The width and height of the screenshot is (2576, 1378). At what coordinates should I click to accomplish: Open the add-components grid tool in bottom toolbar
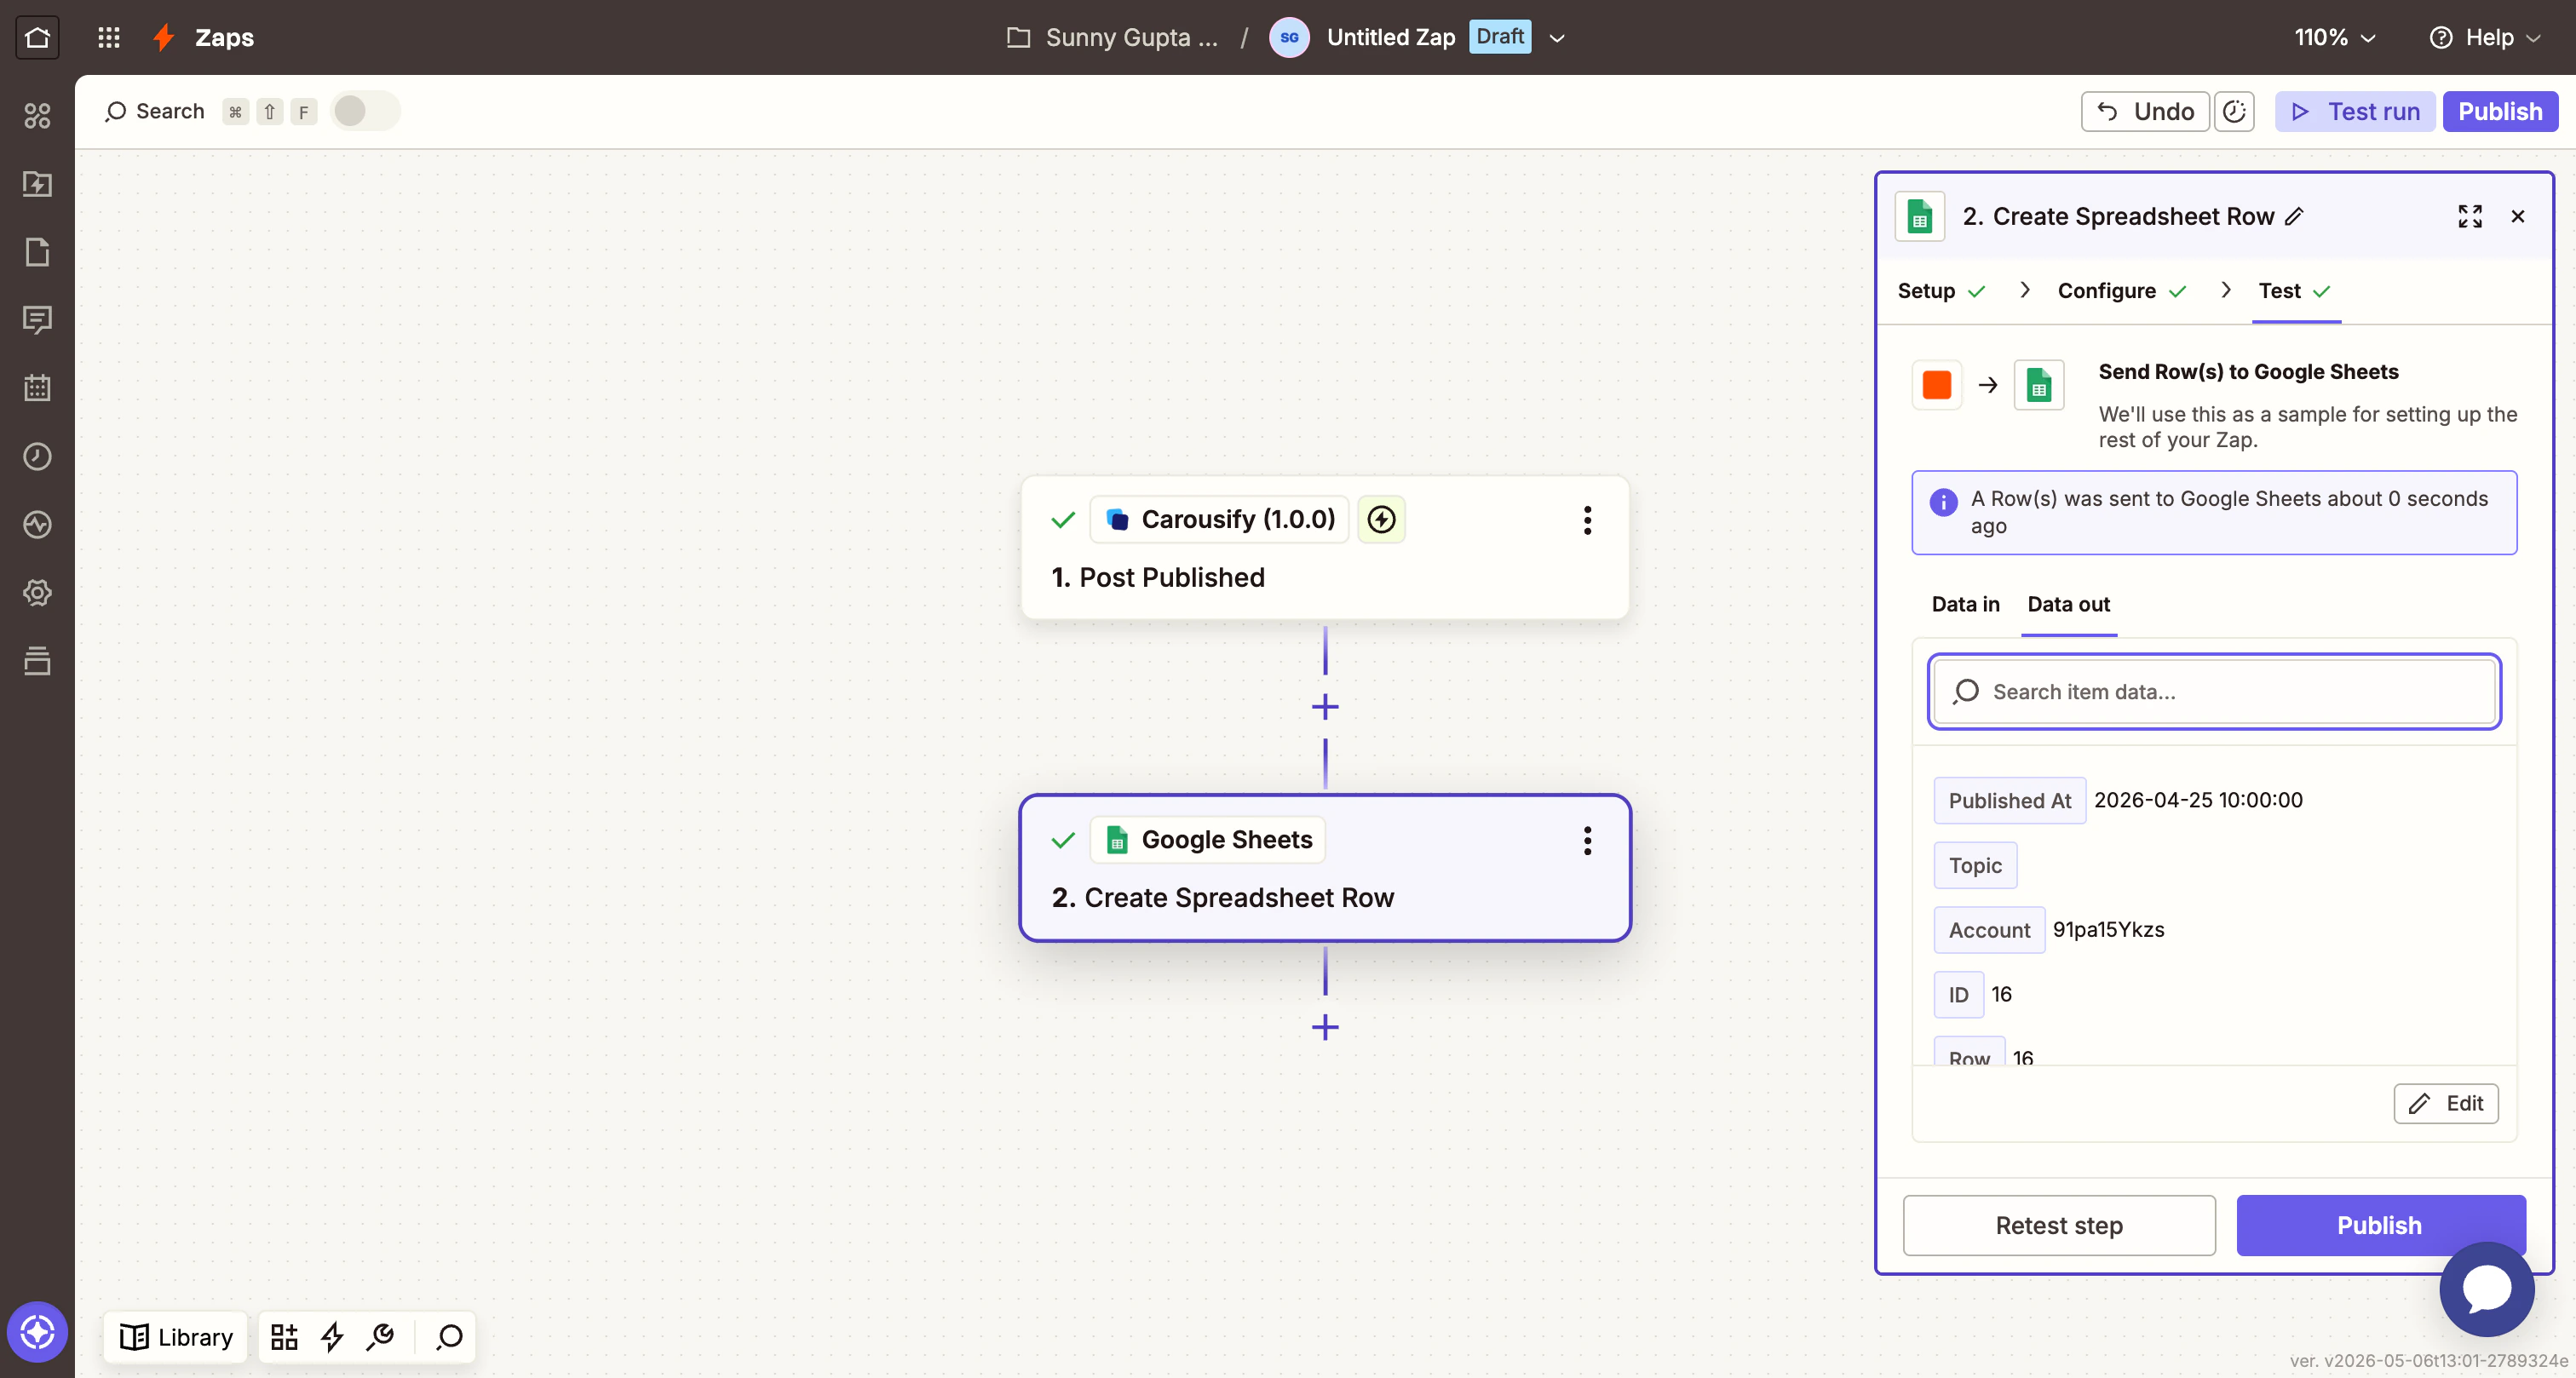click(x=284, y=1337)
